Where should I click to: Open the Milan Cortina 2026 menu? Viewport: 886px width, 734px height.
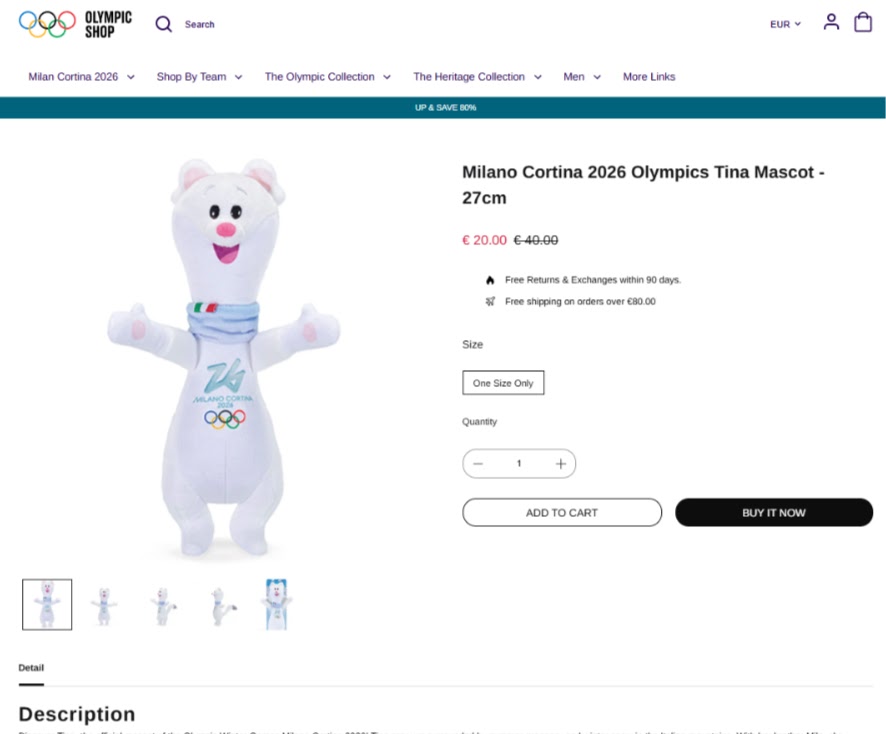pos(80,76)
